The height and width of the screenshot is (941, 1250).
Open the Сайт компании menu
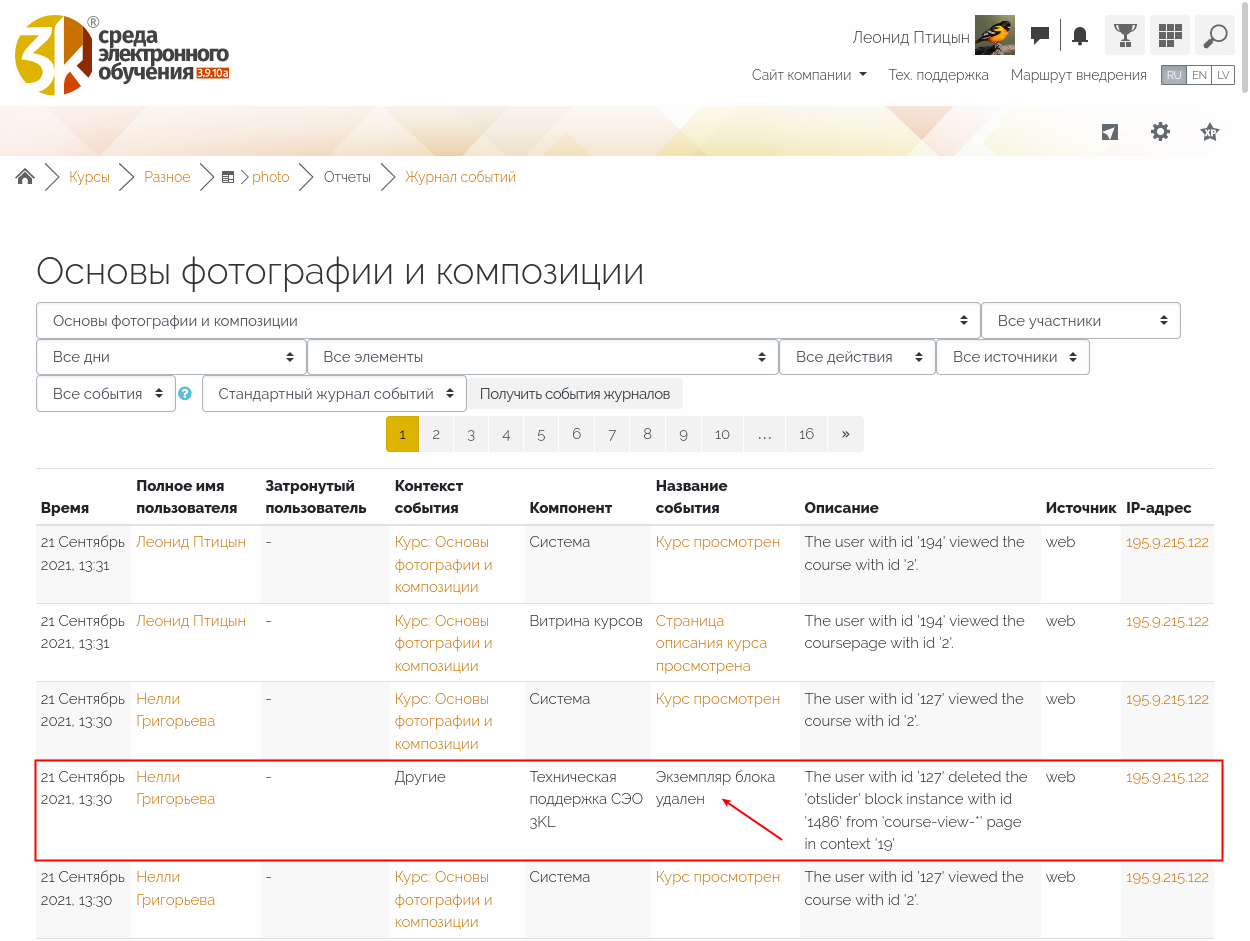809,75
